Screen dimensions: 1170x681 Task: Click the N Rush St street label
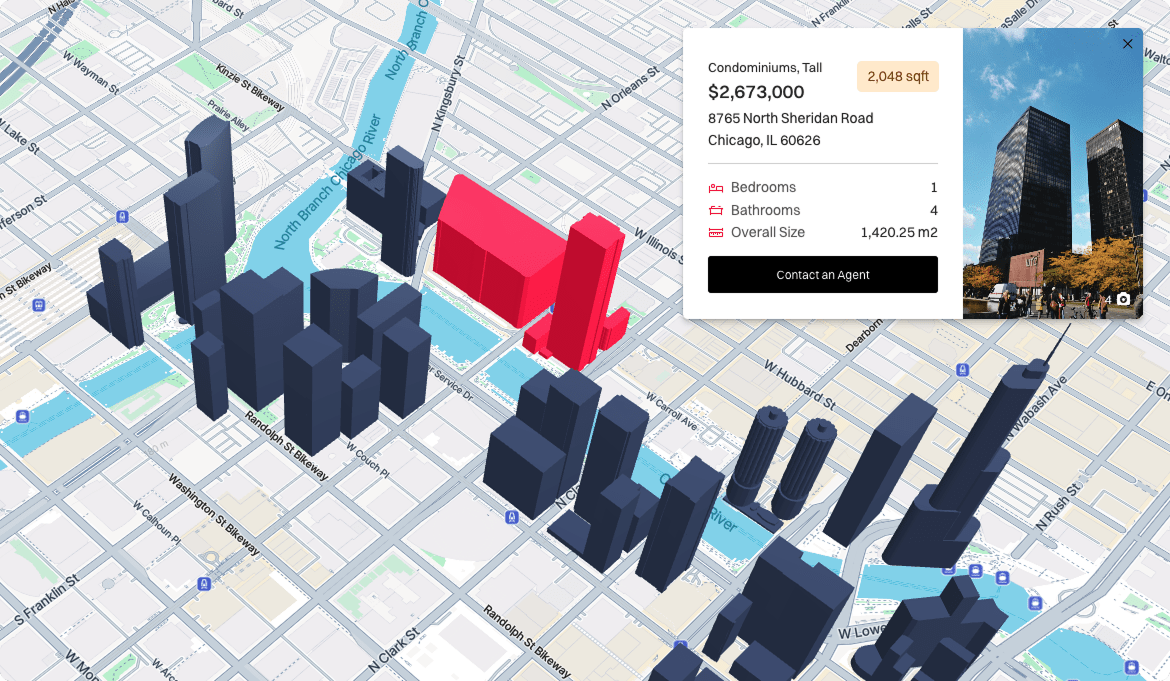tap(1058, 507)
